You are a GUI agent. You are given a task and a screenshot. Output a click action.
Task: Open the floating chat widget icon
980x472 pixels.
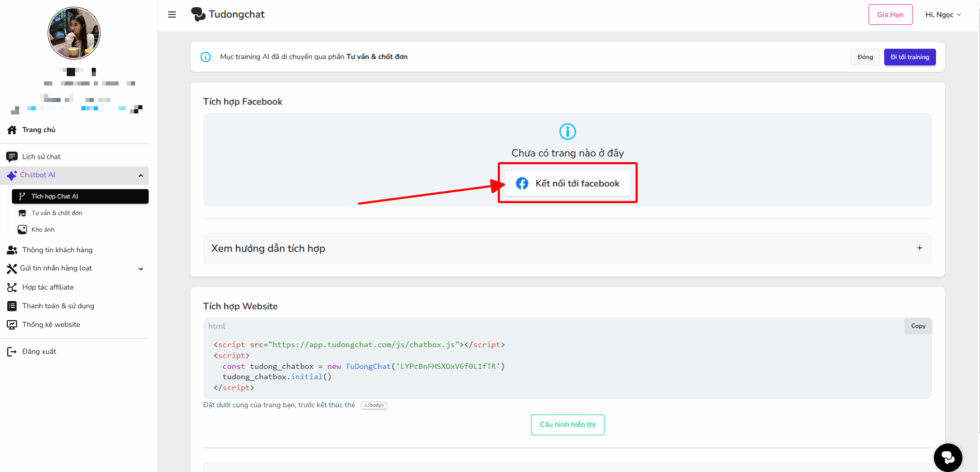click(x=948, y=457)
